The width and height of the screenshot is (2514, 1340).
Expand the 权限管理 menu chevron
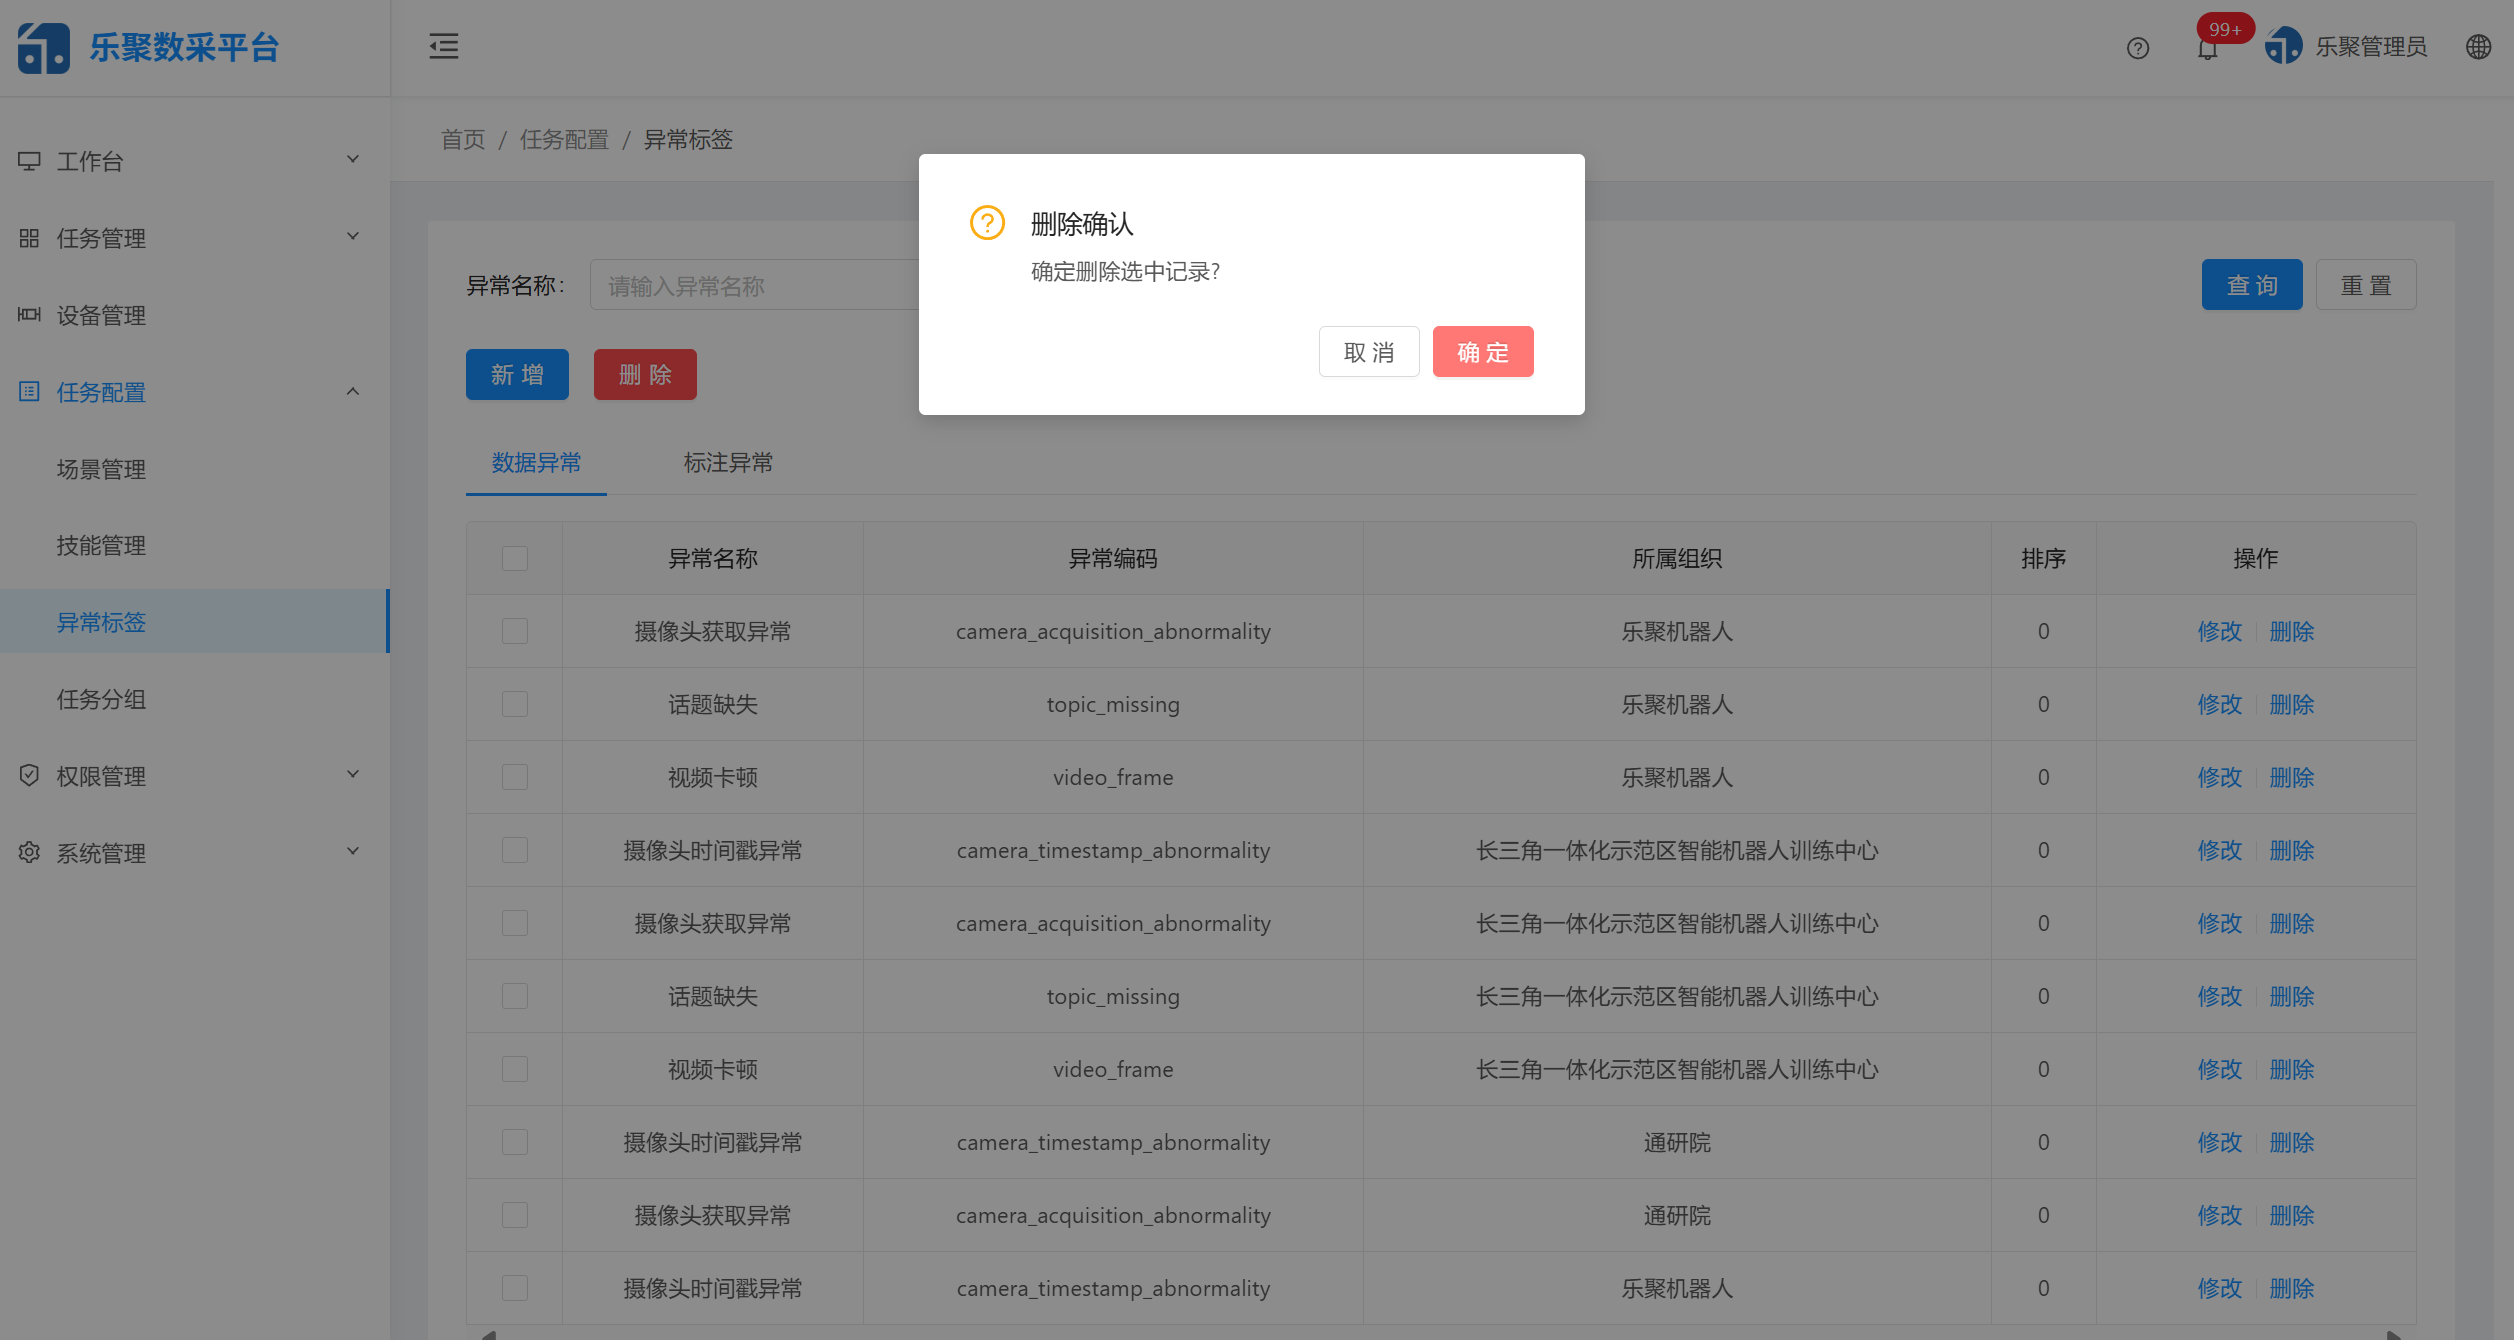tap(352, 775)
